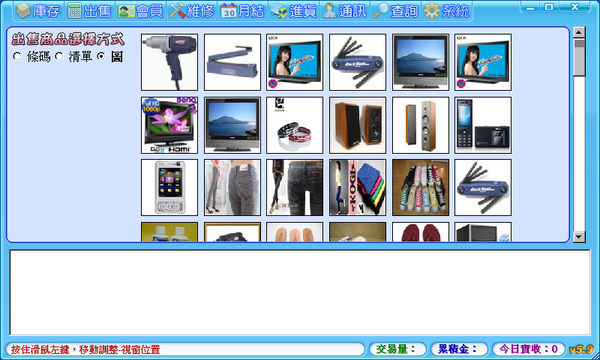This screenshot has width=600, height=360.
Task: Open the 系統 gear settings section
Action: coord(447,11)
